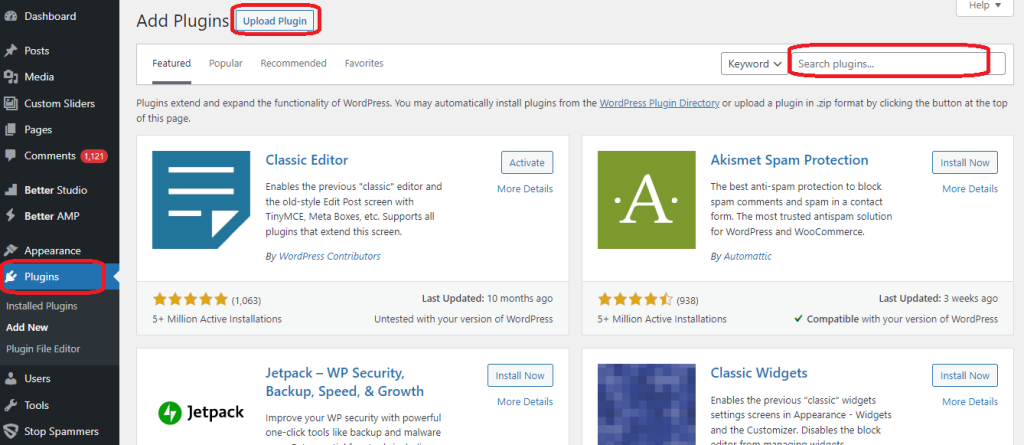The width and height of the screenshot is (1024, 445).
Task: Click the Stop Spammers shield icon
Action: pyautogui.click(x=10, y=431)
